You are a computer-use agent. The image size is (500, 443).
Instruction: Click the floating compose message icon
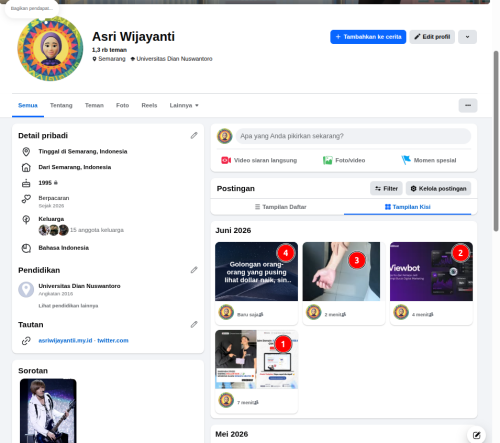(476, 435)
